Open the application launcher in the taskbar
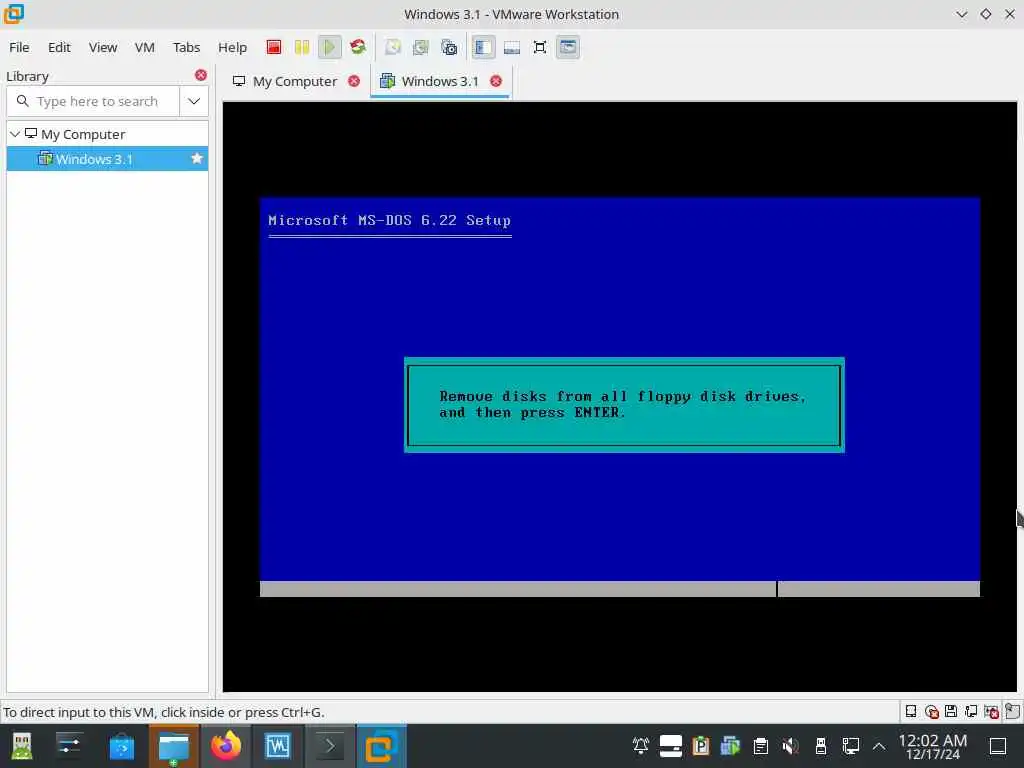Viewport: 1024px width, 768px height. click(x=22, y=746)
